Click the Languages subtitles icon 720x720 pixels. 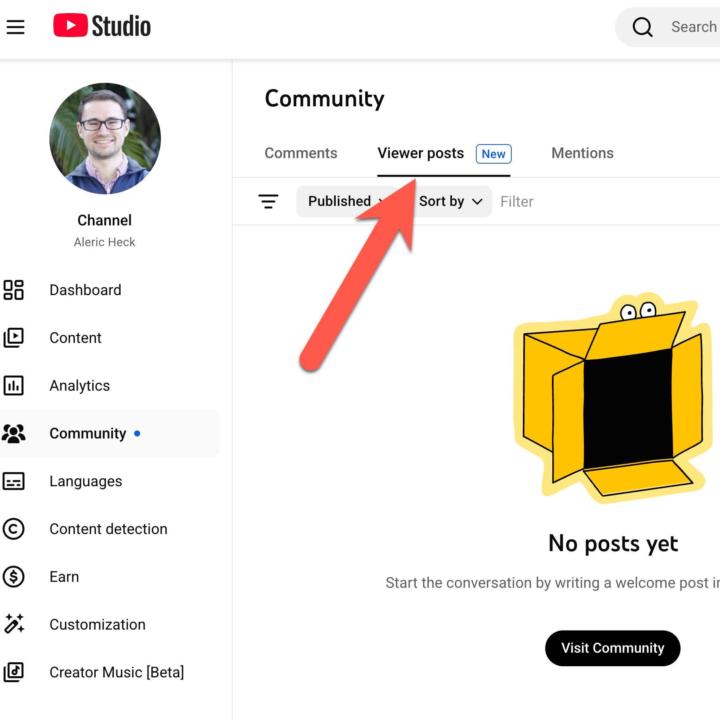[x=13, y=481]
